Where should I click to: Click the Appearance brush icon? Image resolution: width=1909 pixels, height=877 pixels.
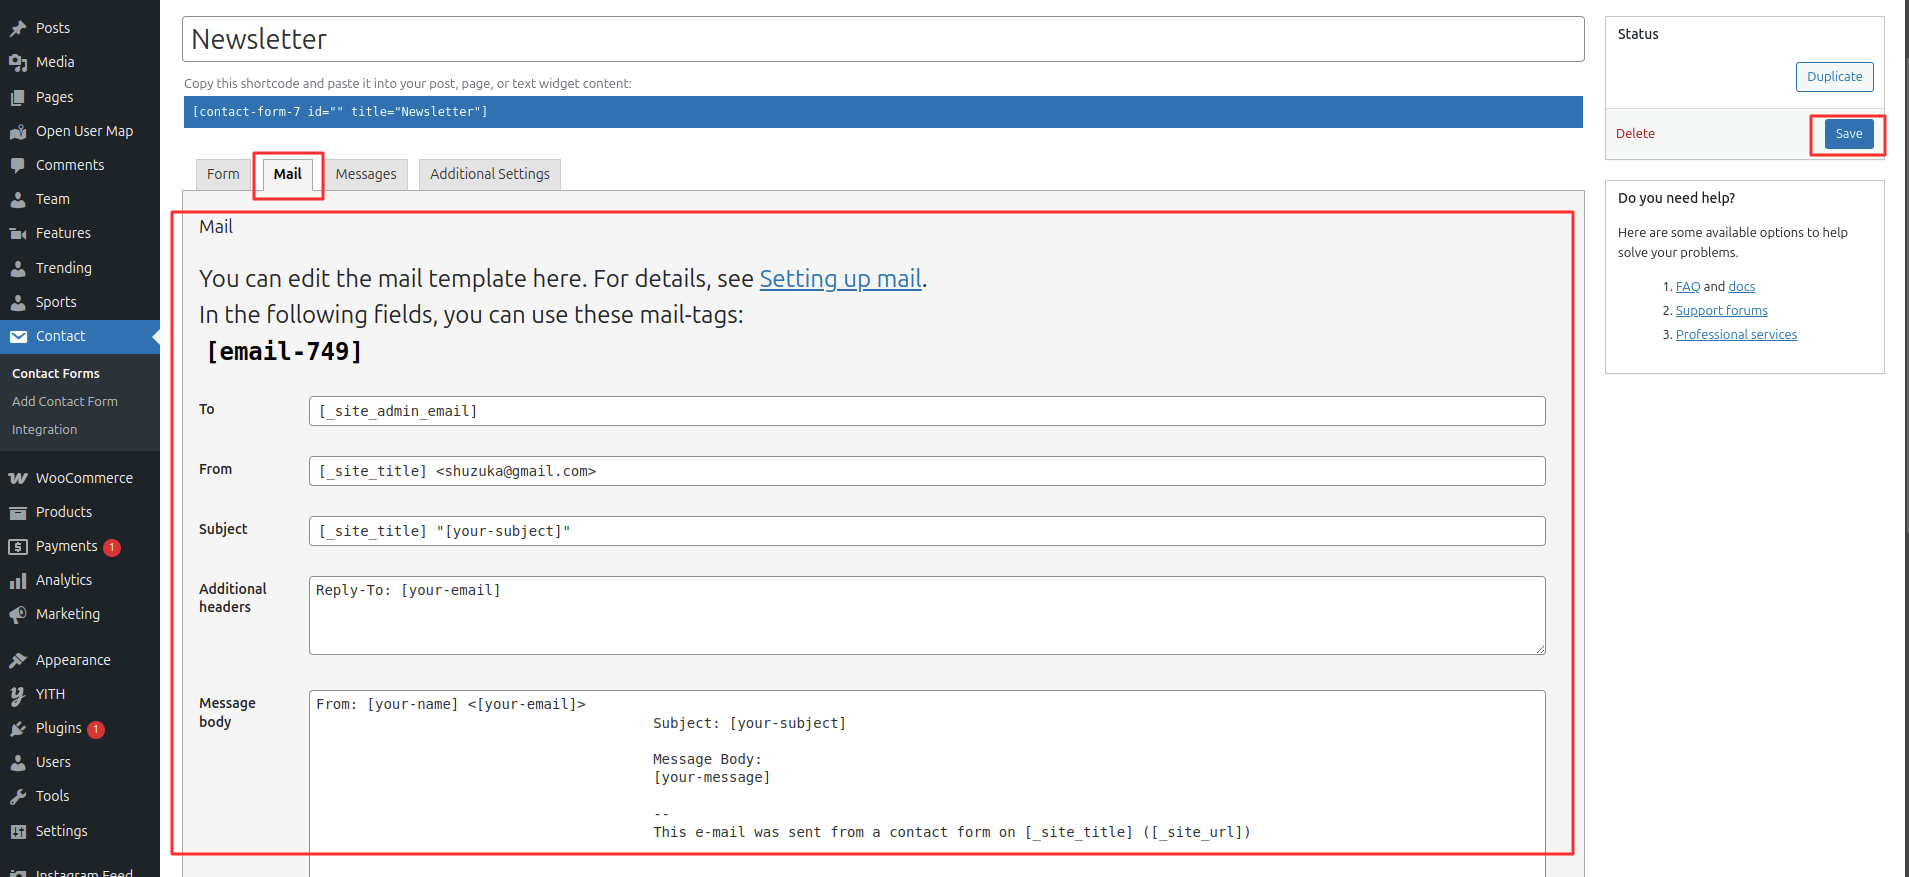pos(18,660)
